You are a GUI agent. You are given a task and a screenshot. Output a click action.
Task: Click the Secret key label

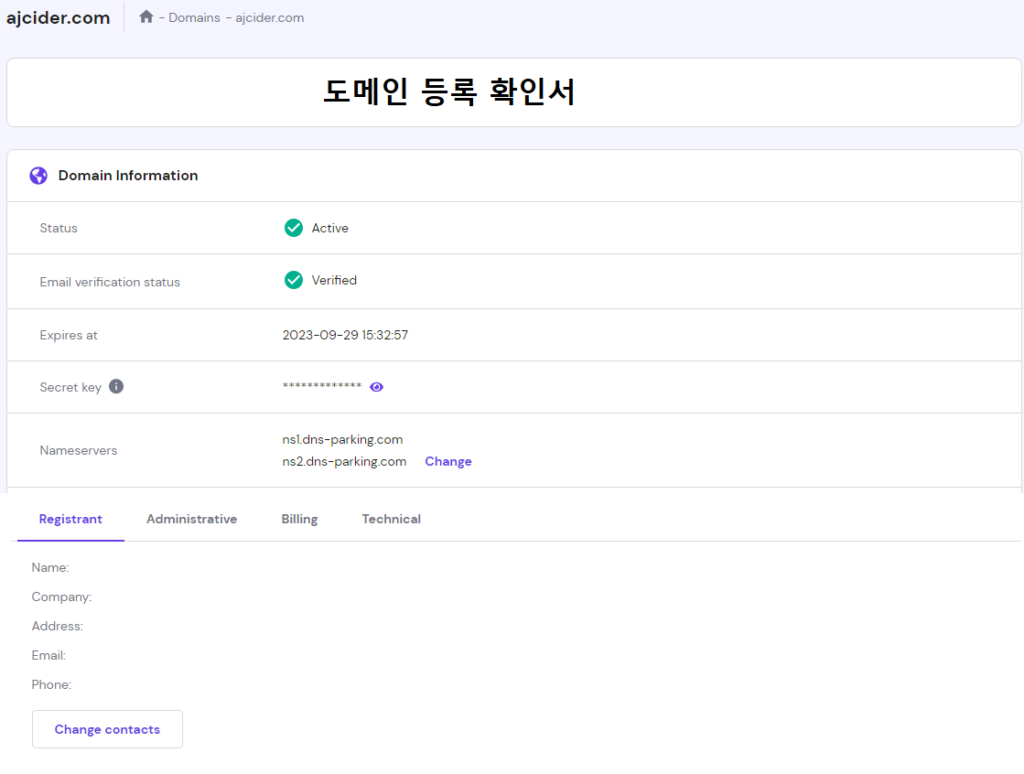[x=71, y=387]
